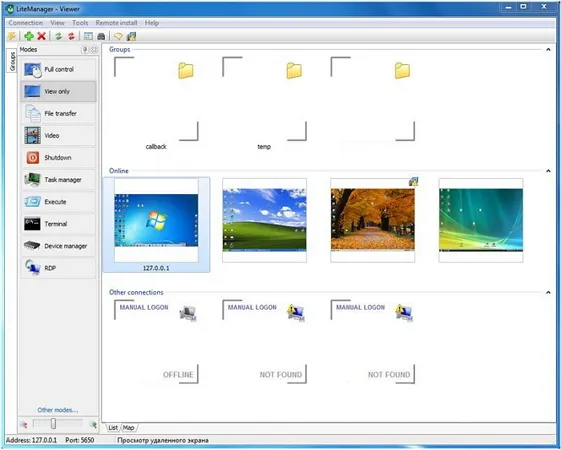Select File transfer mode
The height and width of the screenshot is (450, 561).
click(58, 113)
